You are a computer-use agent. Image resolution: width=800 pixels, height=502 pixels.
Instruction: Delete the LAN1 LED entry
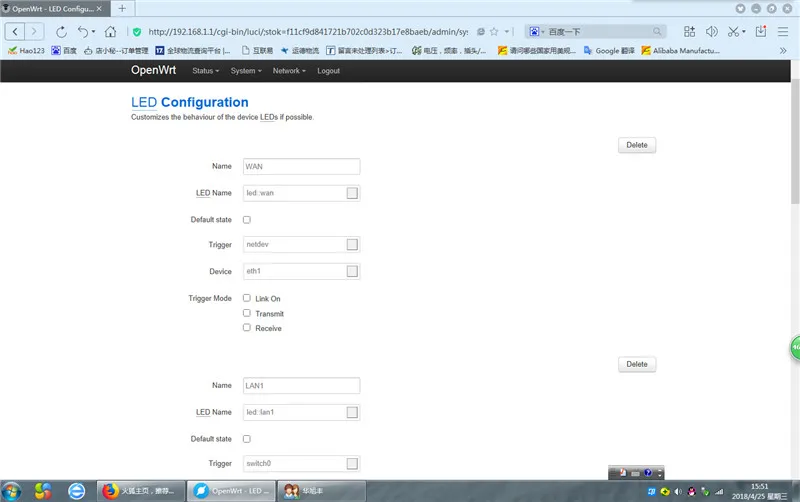637,364
